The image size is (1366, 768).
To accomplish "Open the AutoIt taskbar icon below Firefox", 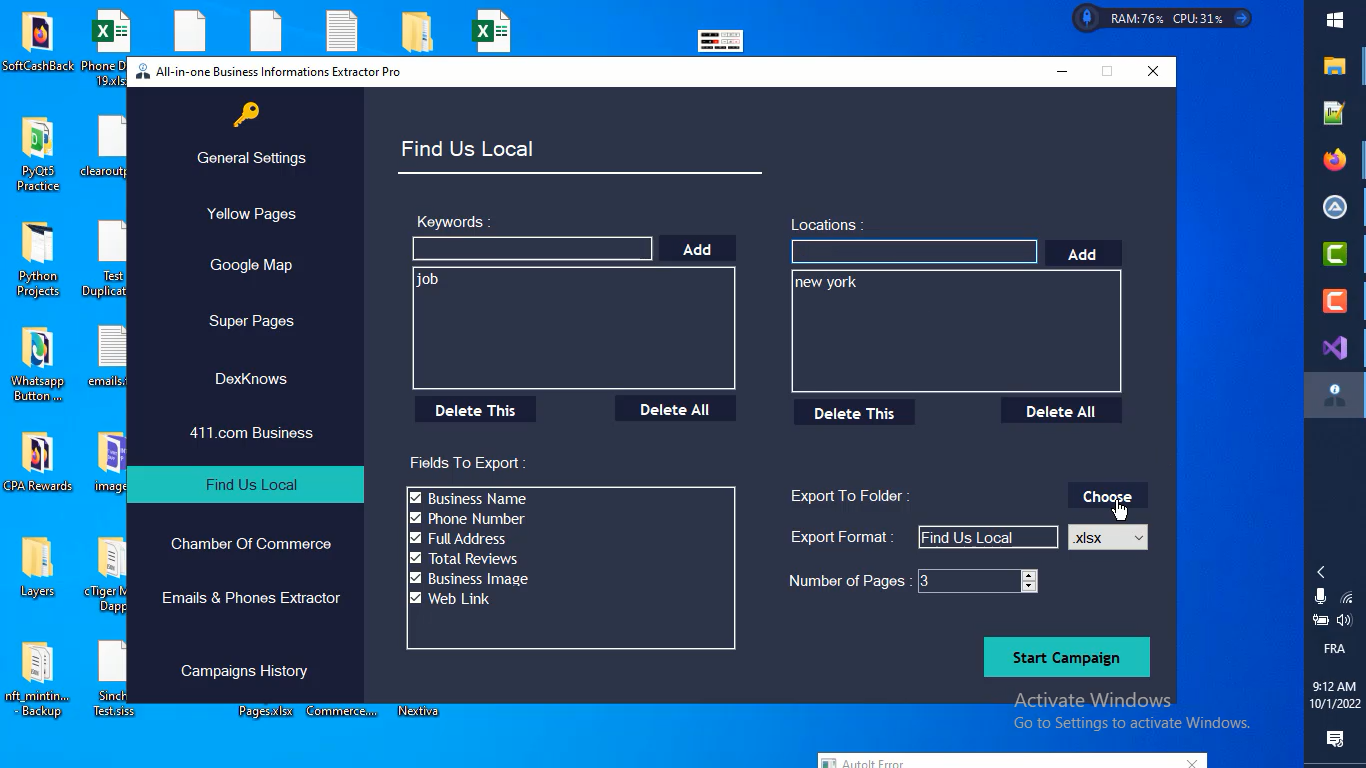I will coord(1335,207).
